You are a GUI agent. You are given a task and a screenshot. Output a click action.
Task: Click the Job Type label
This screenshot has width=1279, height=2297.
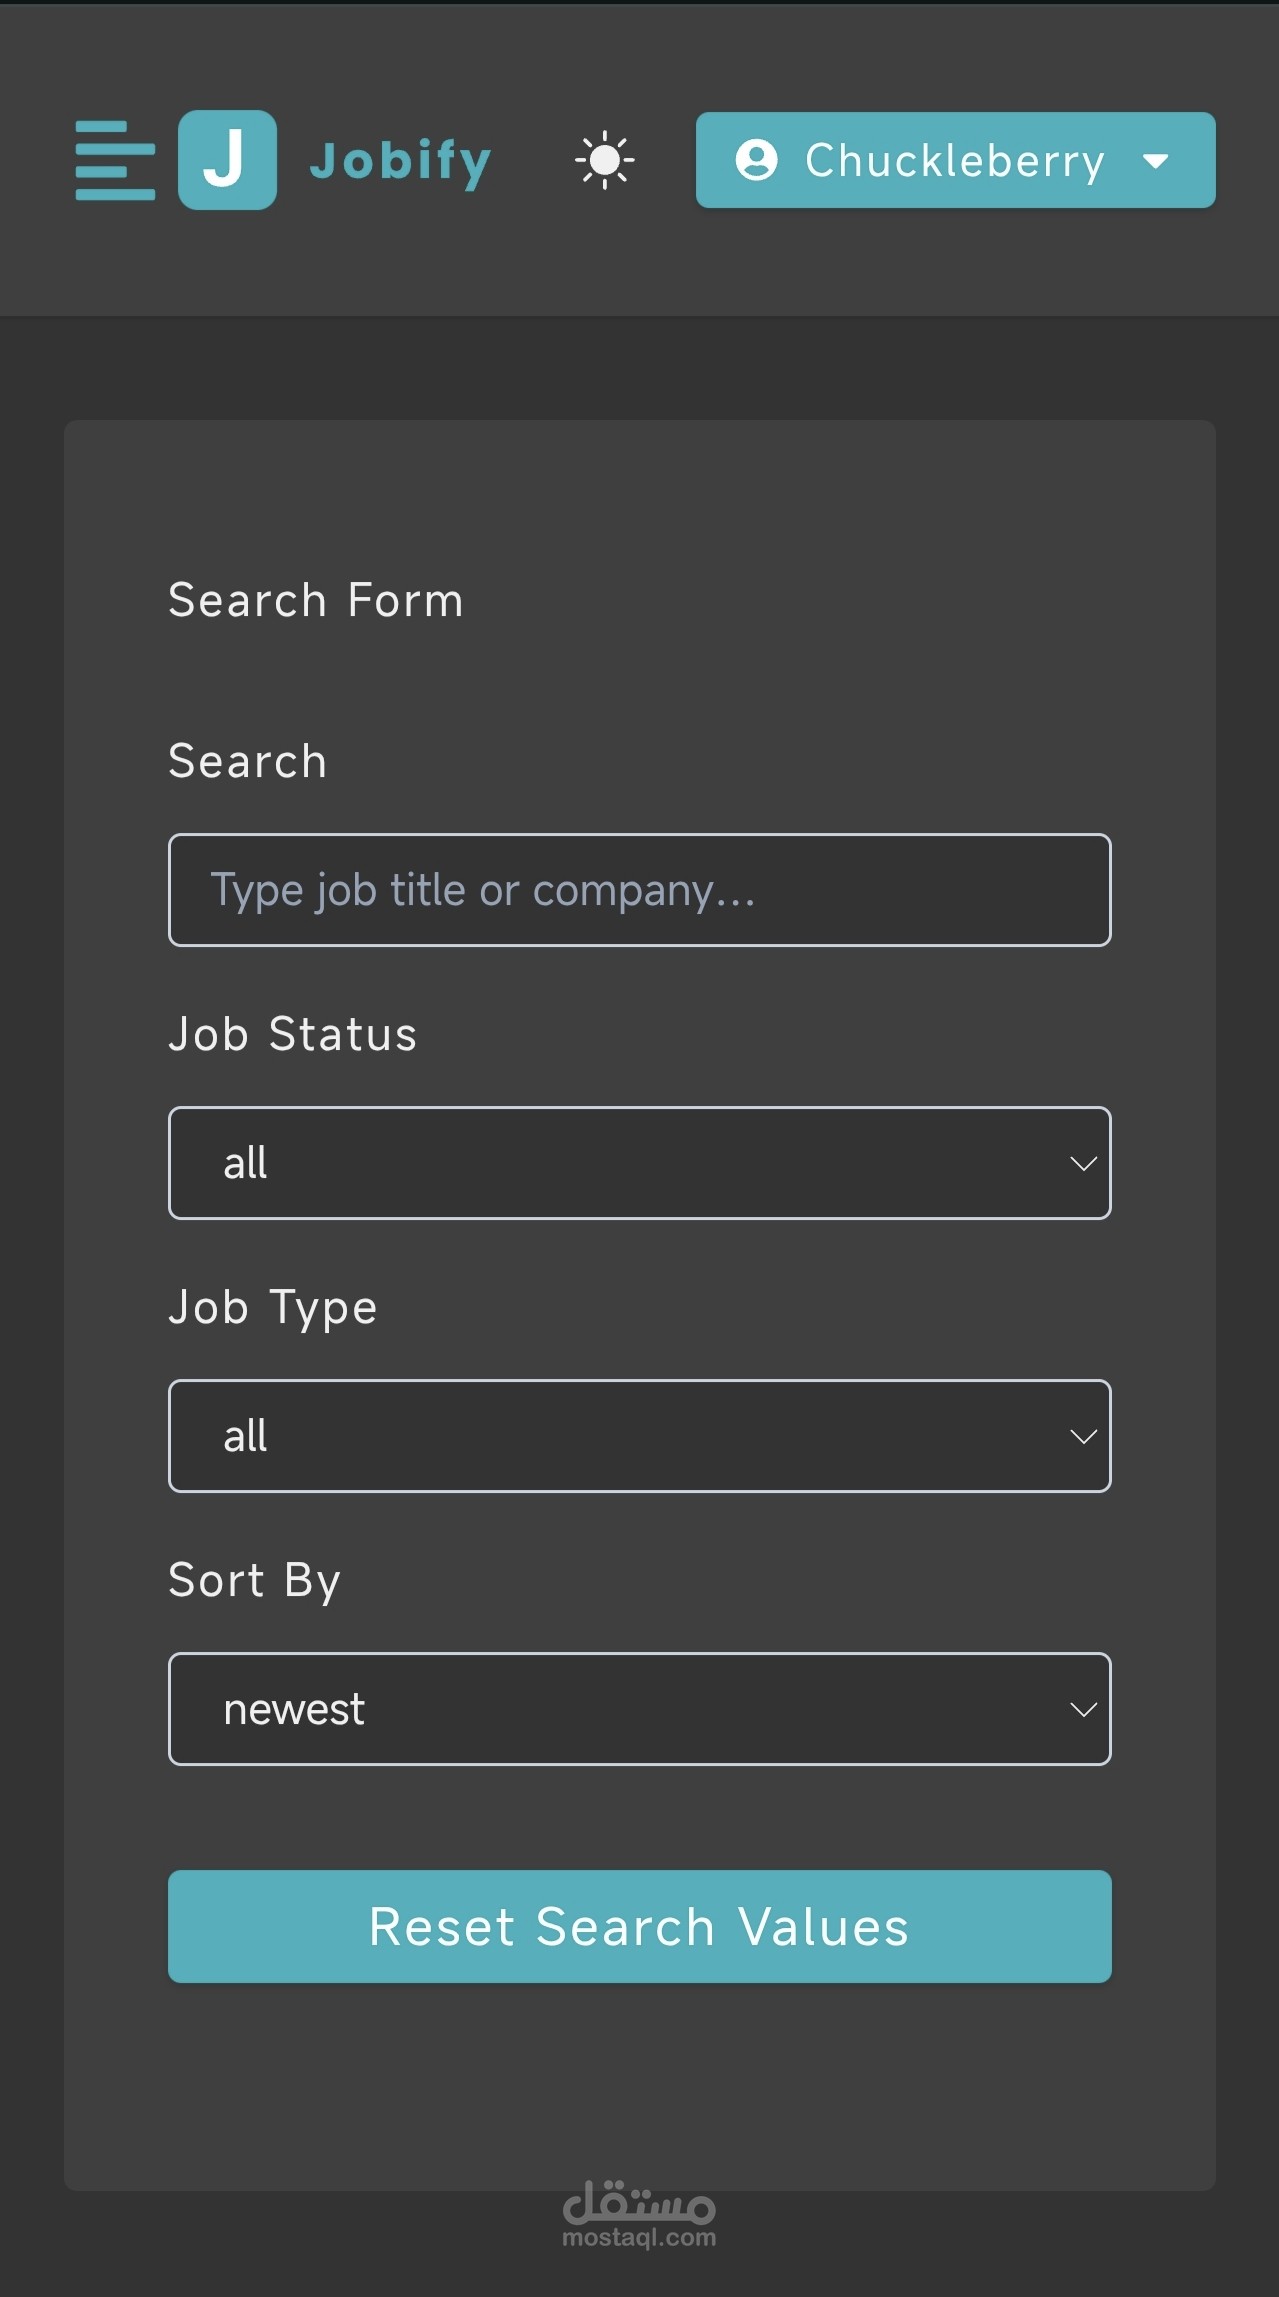click(x=273, y=1309)
